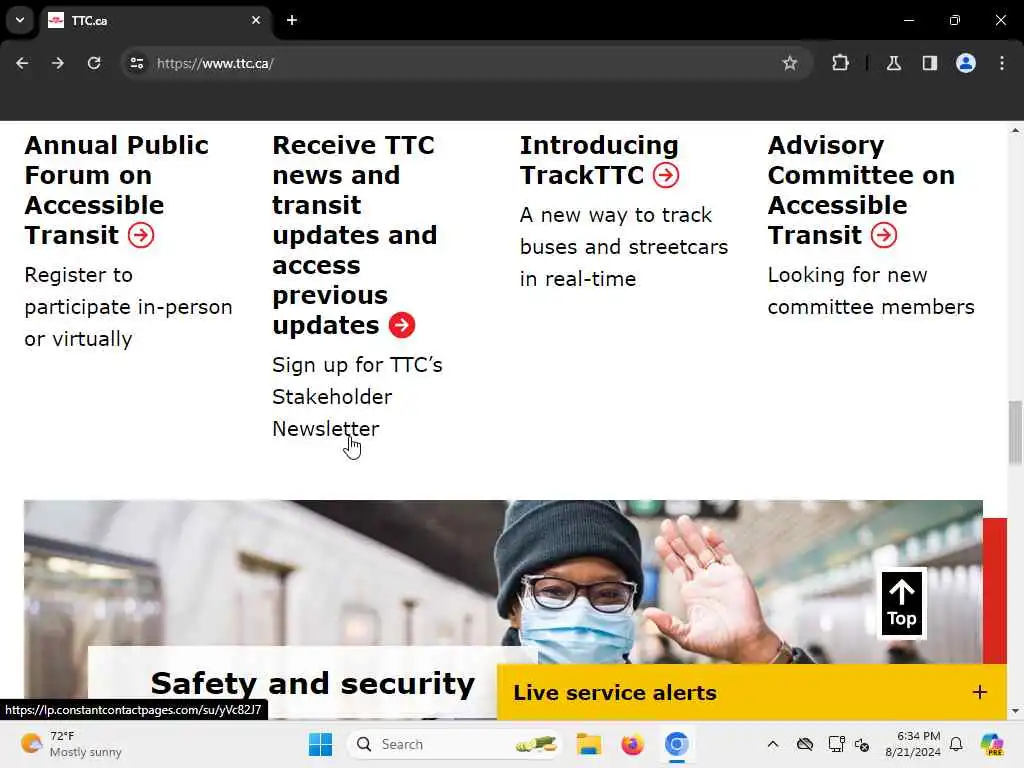Expand the Live service alerts panel
Viewport: 1024px width, 768px height.
(752, 692)
